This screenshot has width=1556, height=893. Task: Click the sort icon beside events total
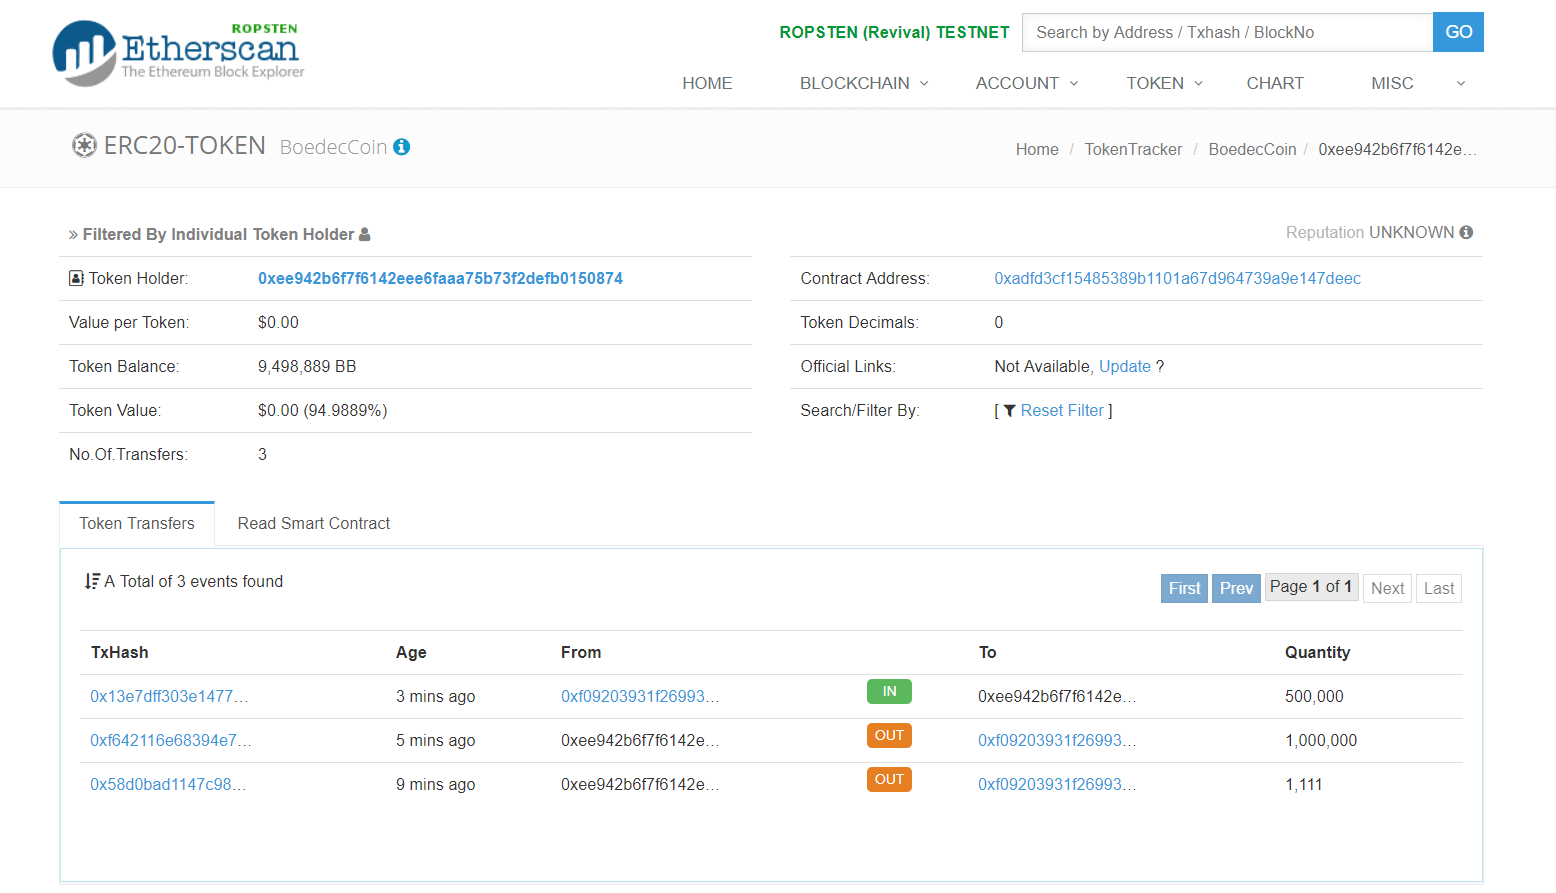point(92,582)
